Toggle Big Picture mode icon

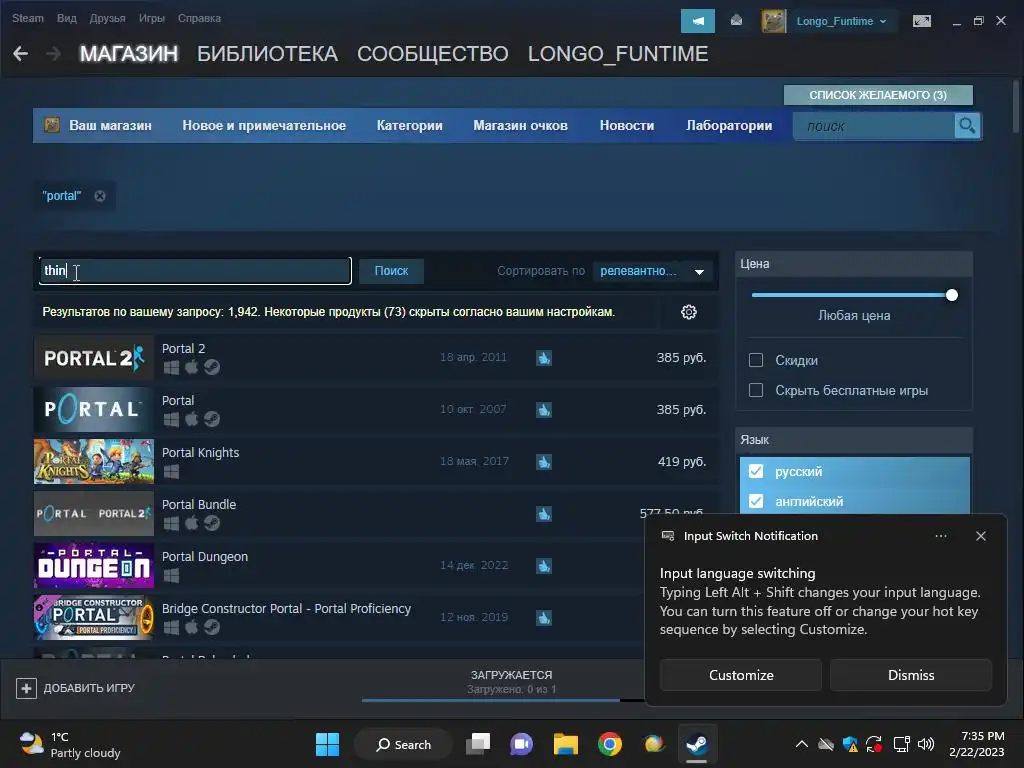[921, 21]
